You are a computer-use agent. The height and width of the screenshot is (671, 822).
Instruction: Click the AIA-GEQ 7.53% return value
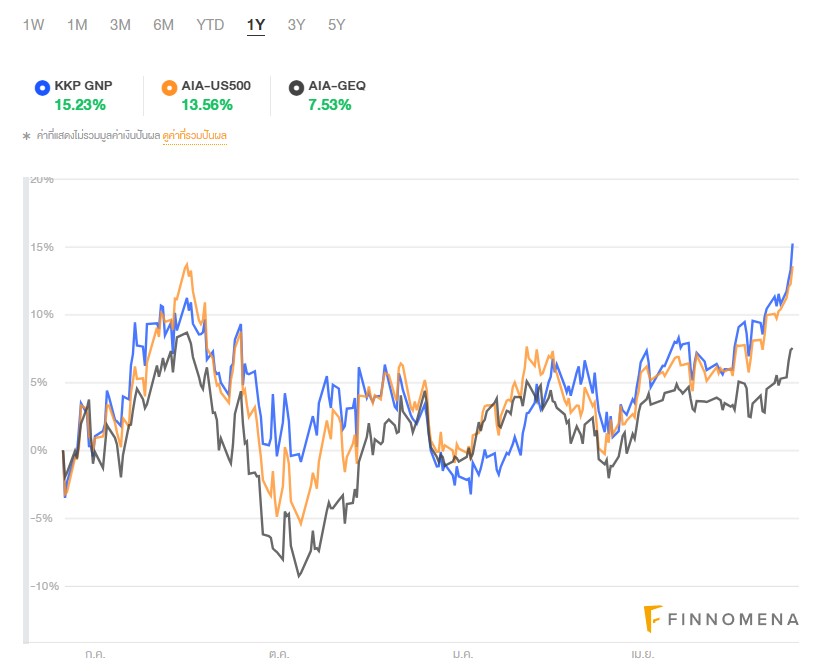(329, 104)
